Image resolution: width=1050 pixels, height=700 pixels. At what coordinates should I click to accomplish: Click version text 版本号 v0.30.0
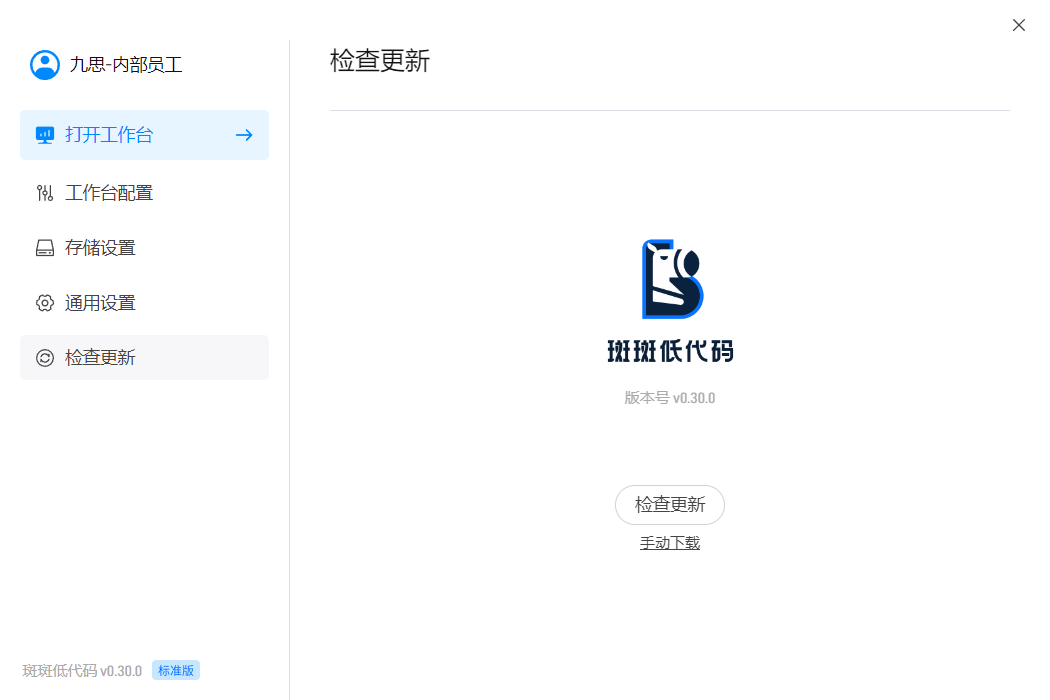click(x=670, y=398)
